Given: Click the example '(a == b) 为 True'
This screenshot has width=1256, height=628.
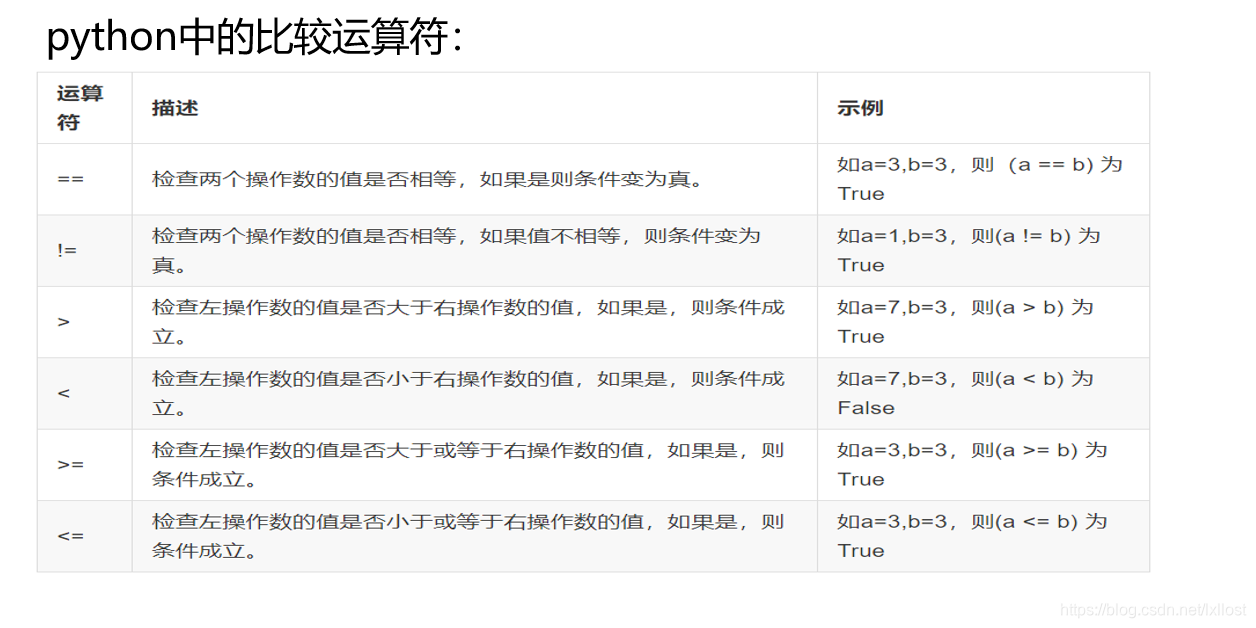Looking at the screenshot, I should (983, 179).
